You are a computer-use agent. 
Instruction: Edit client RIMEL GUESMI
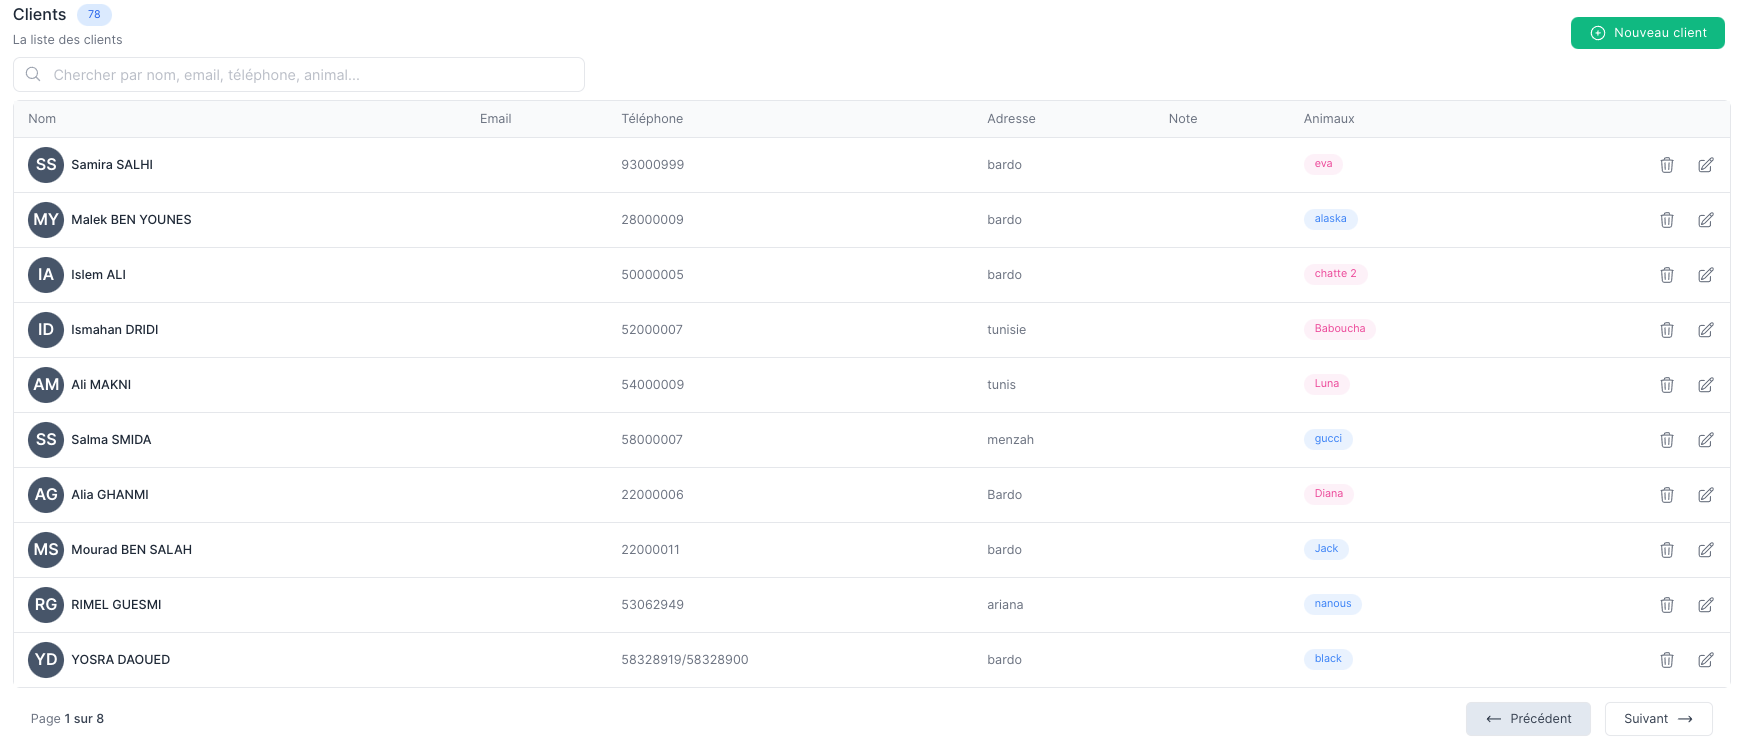point(1706,605)
